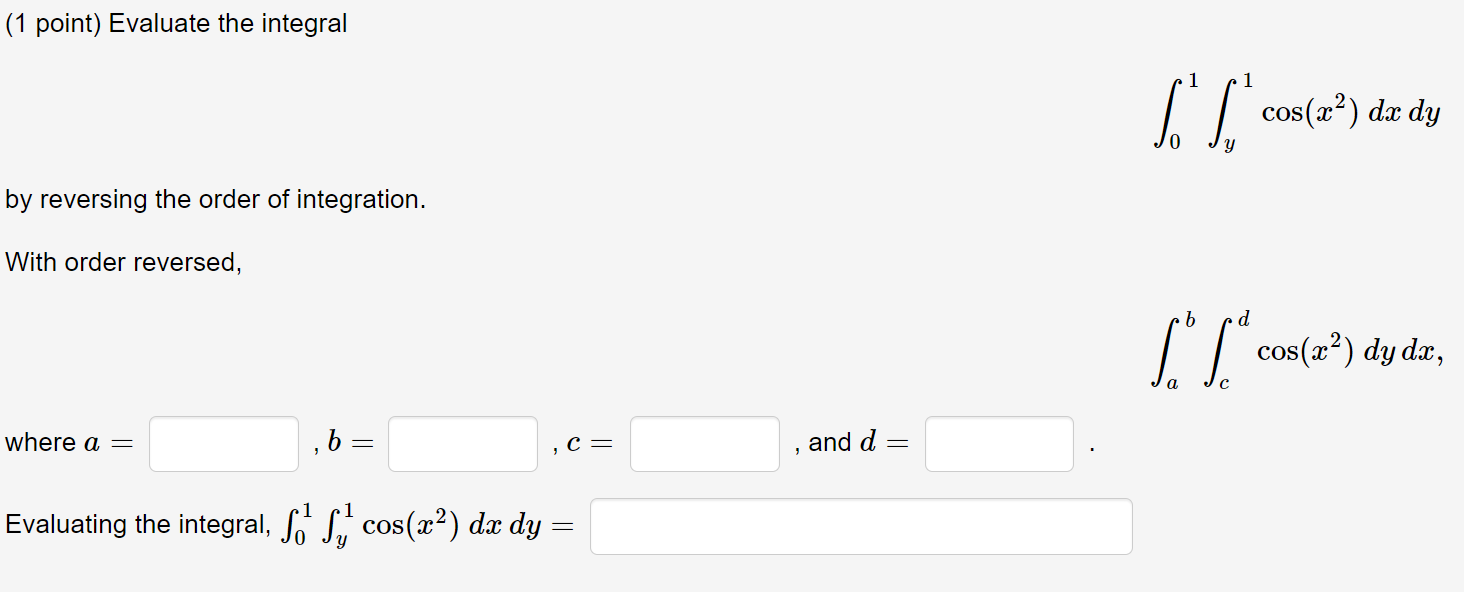The height and width of the screenshot is (592, 1464).
Task: Click the 'where a =' label
Action: [x=68, y=443]
